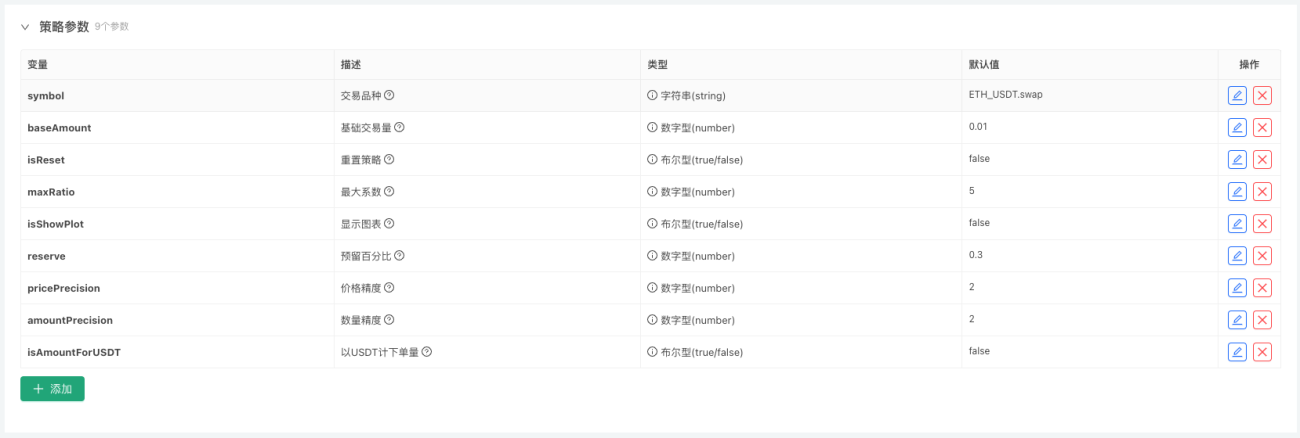
Task: Delete the amountPrecision parameter
Action: [x=1262, y=319]
